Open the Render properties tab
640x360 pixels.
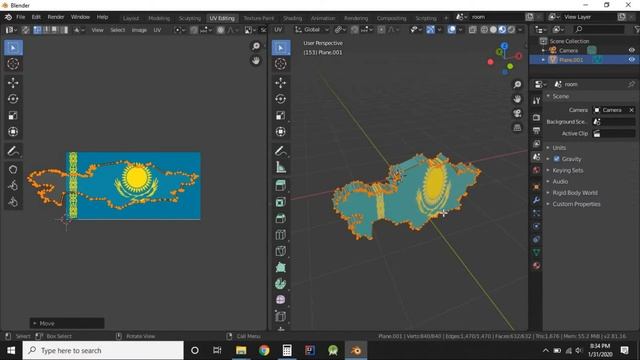[x=536, y=118]
